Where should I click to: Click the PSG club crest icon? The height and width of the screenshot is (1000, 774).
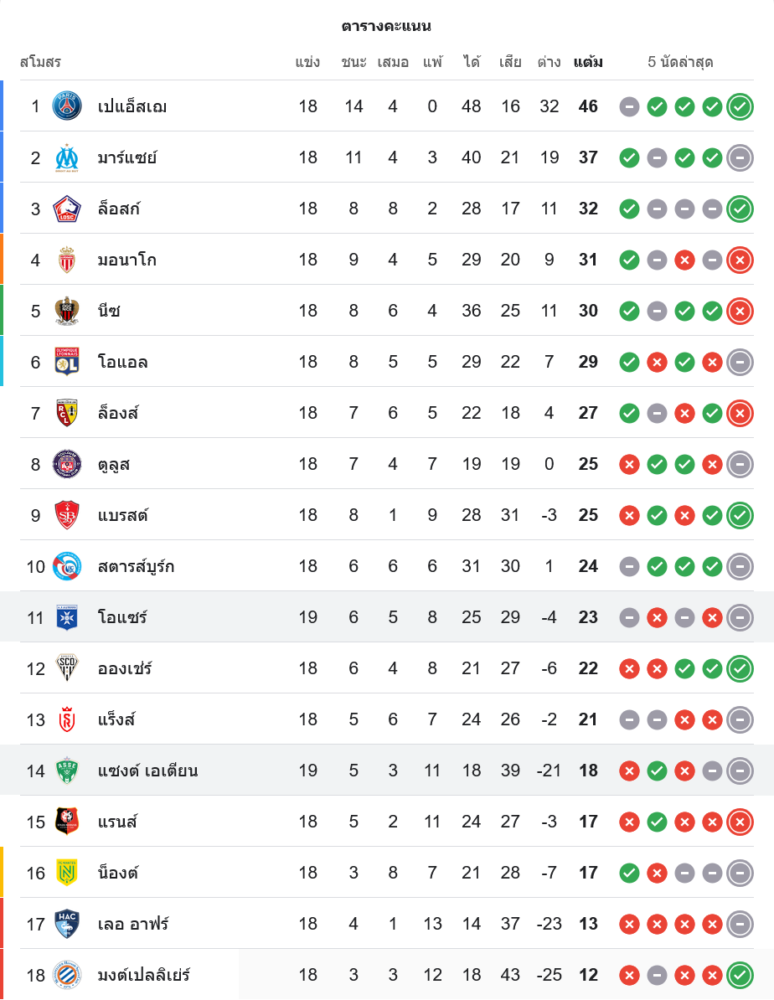pos(67,106)
